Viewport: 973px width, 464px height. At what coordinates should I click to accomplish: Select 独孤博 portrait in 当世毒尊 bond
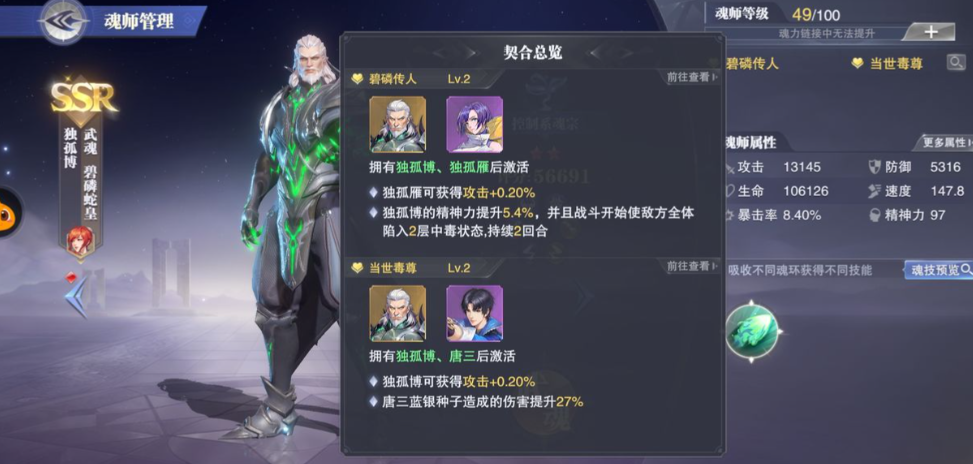coord(398,313)
